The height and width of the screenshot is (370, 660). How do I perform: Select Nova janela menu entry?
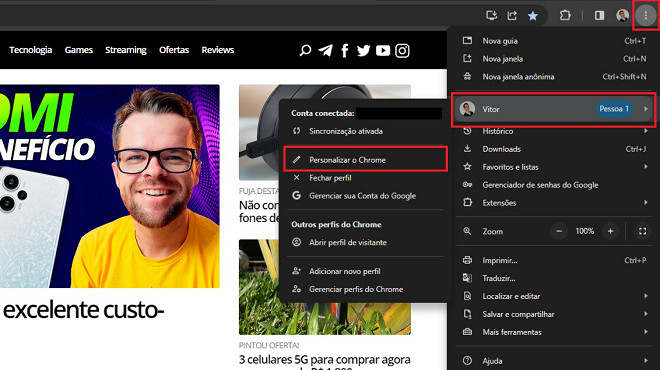(554, 59)
